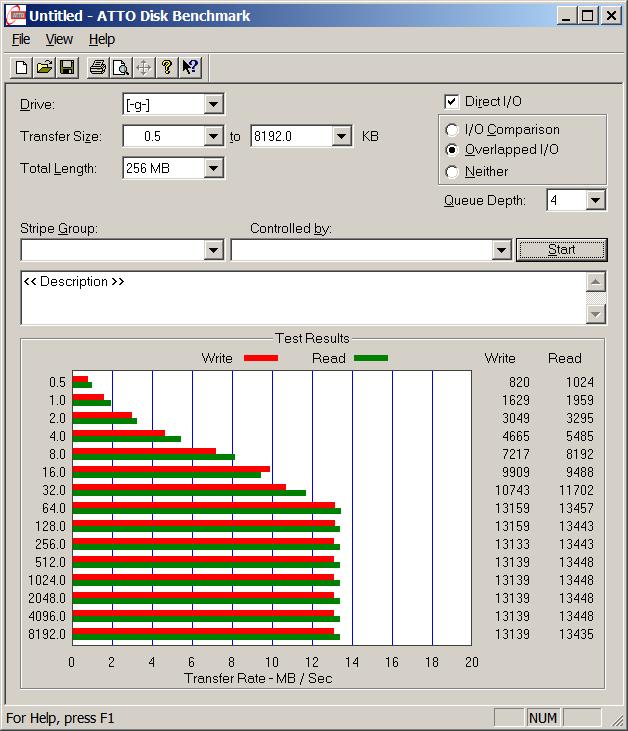Image resolution: width=628 pixels, height=731 pixels.
Task: Select the I/O Comparison radio button
Action: [452, 130]
